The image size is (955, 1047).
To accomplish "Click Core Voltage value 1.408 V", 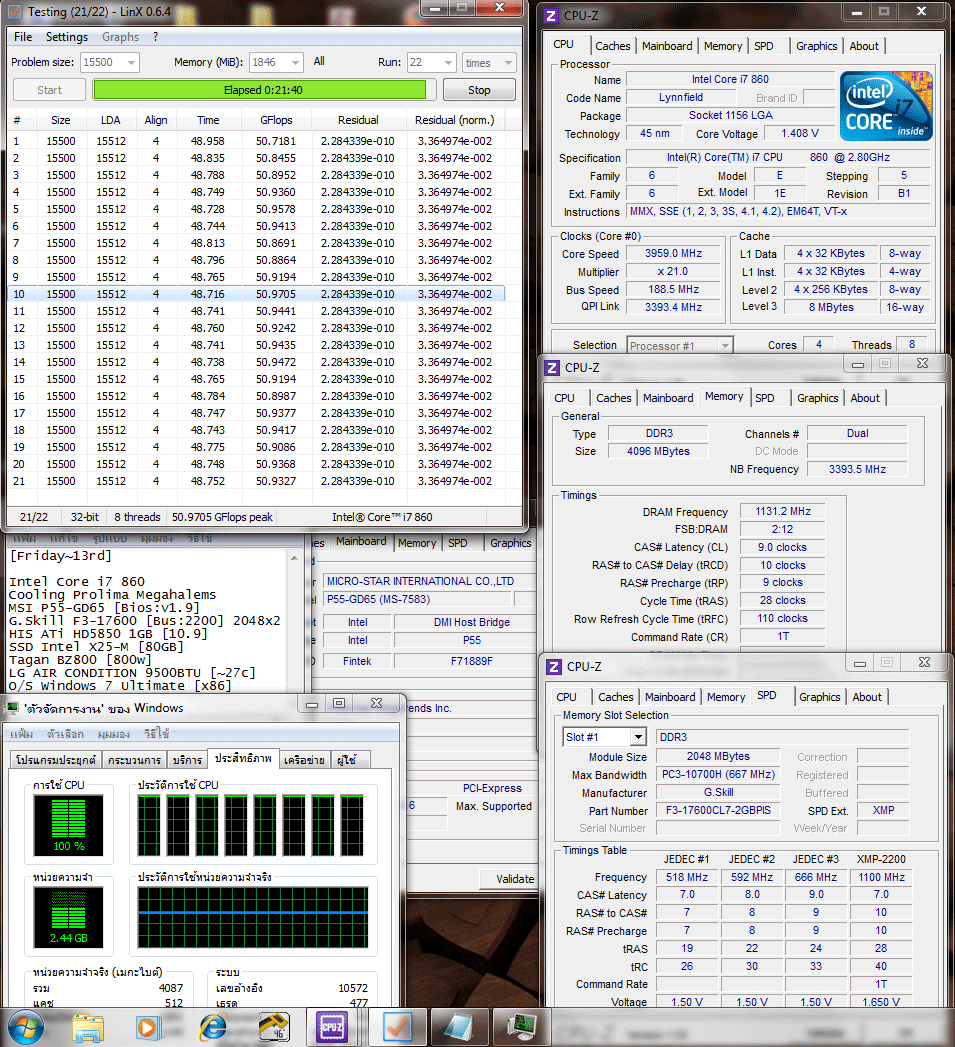I will [x=799, y=134].
